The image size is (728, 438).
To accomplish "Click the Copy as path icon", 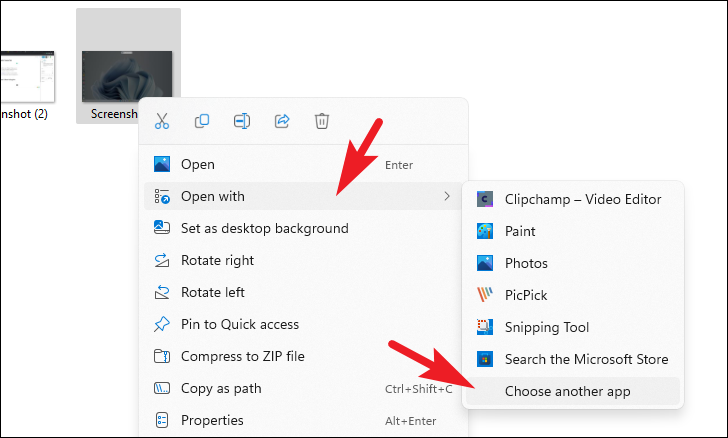I will (x=162, y=388).
